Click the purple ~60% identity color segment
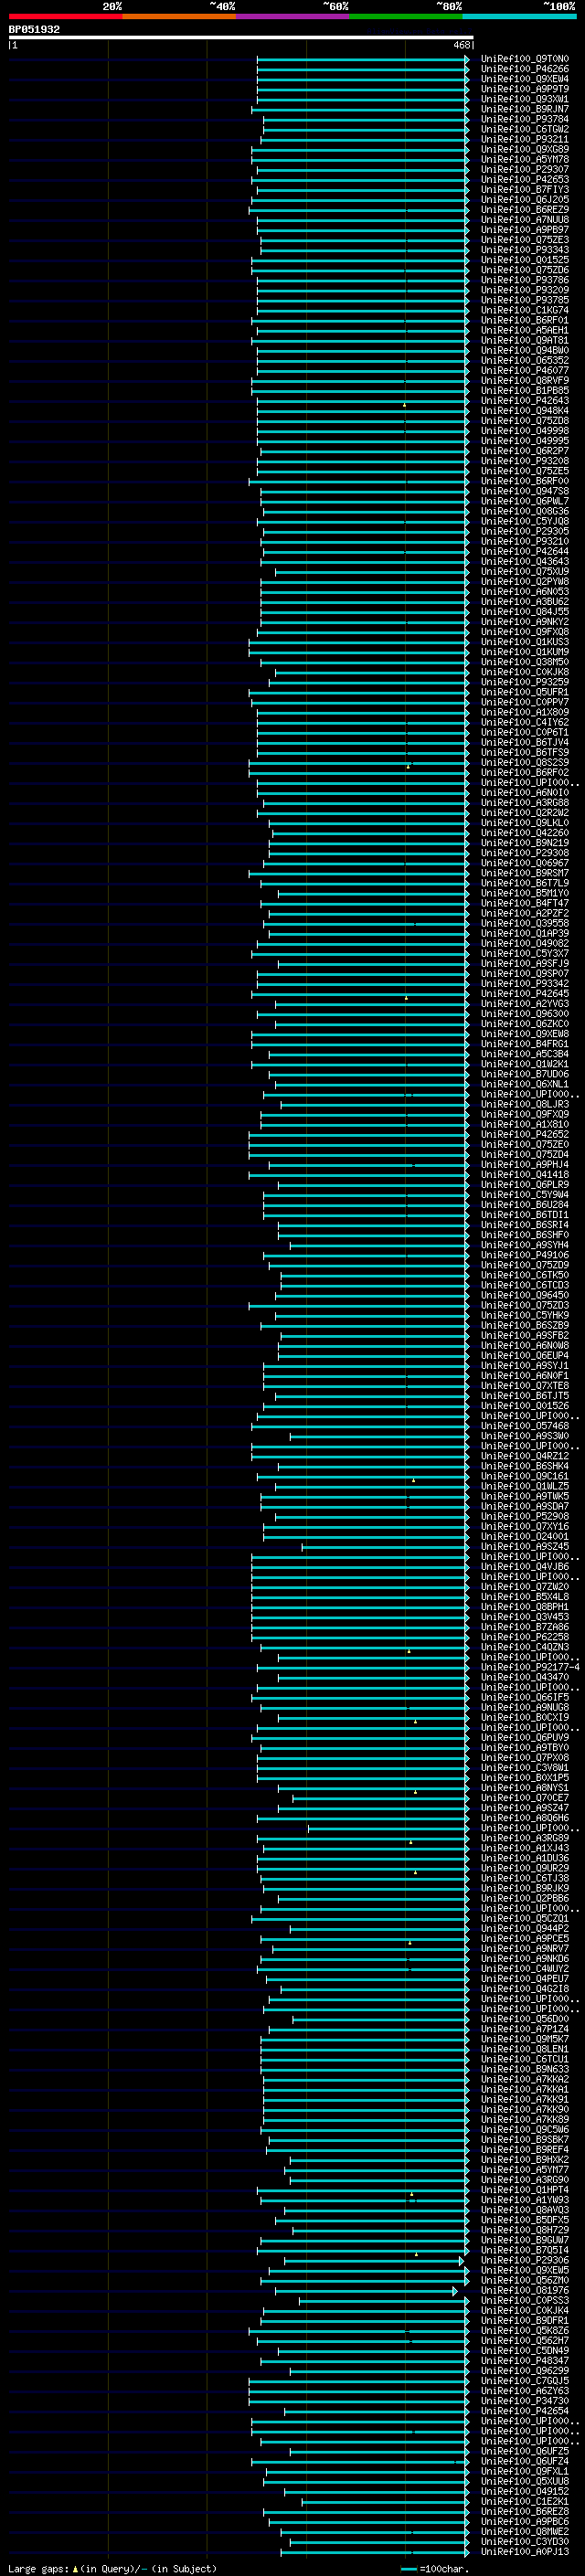 pos(292,16)
